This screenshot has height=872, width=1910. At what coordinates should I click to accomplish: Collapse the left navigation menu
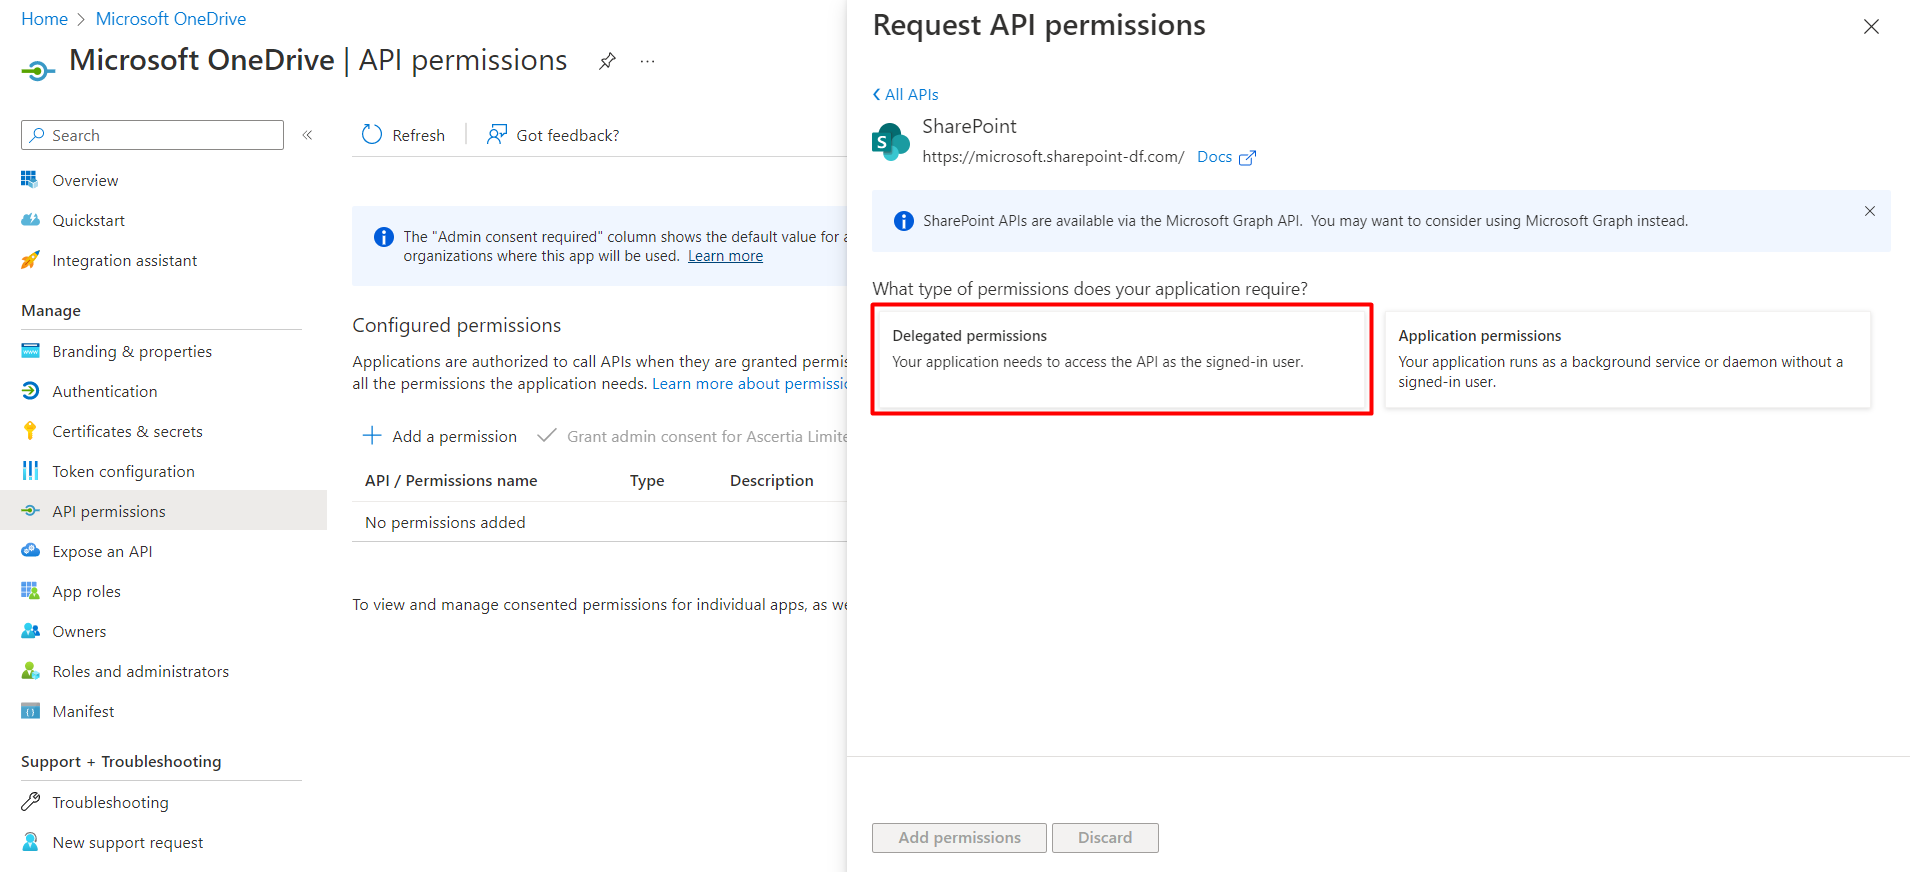point(308,135)
